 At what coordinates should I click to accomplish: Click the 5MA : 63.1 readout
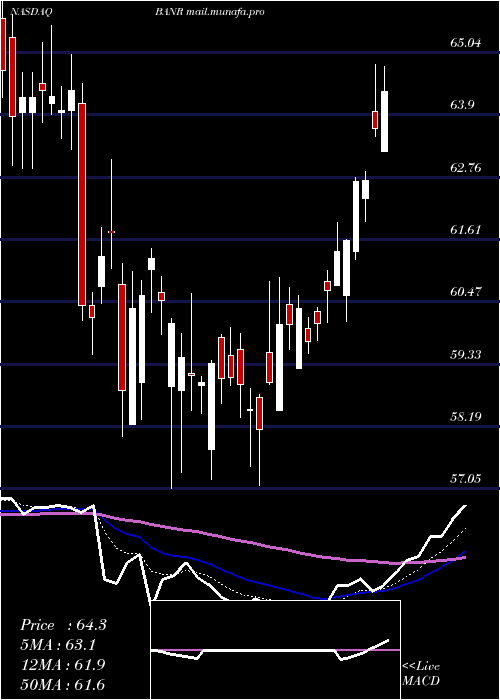58,645
